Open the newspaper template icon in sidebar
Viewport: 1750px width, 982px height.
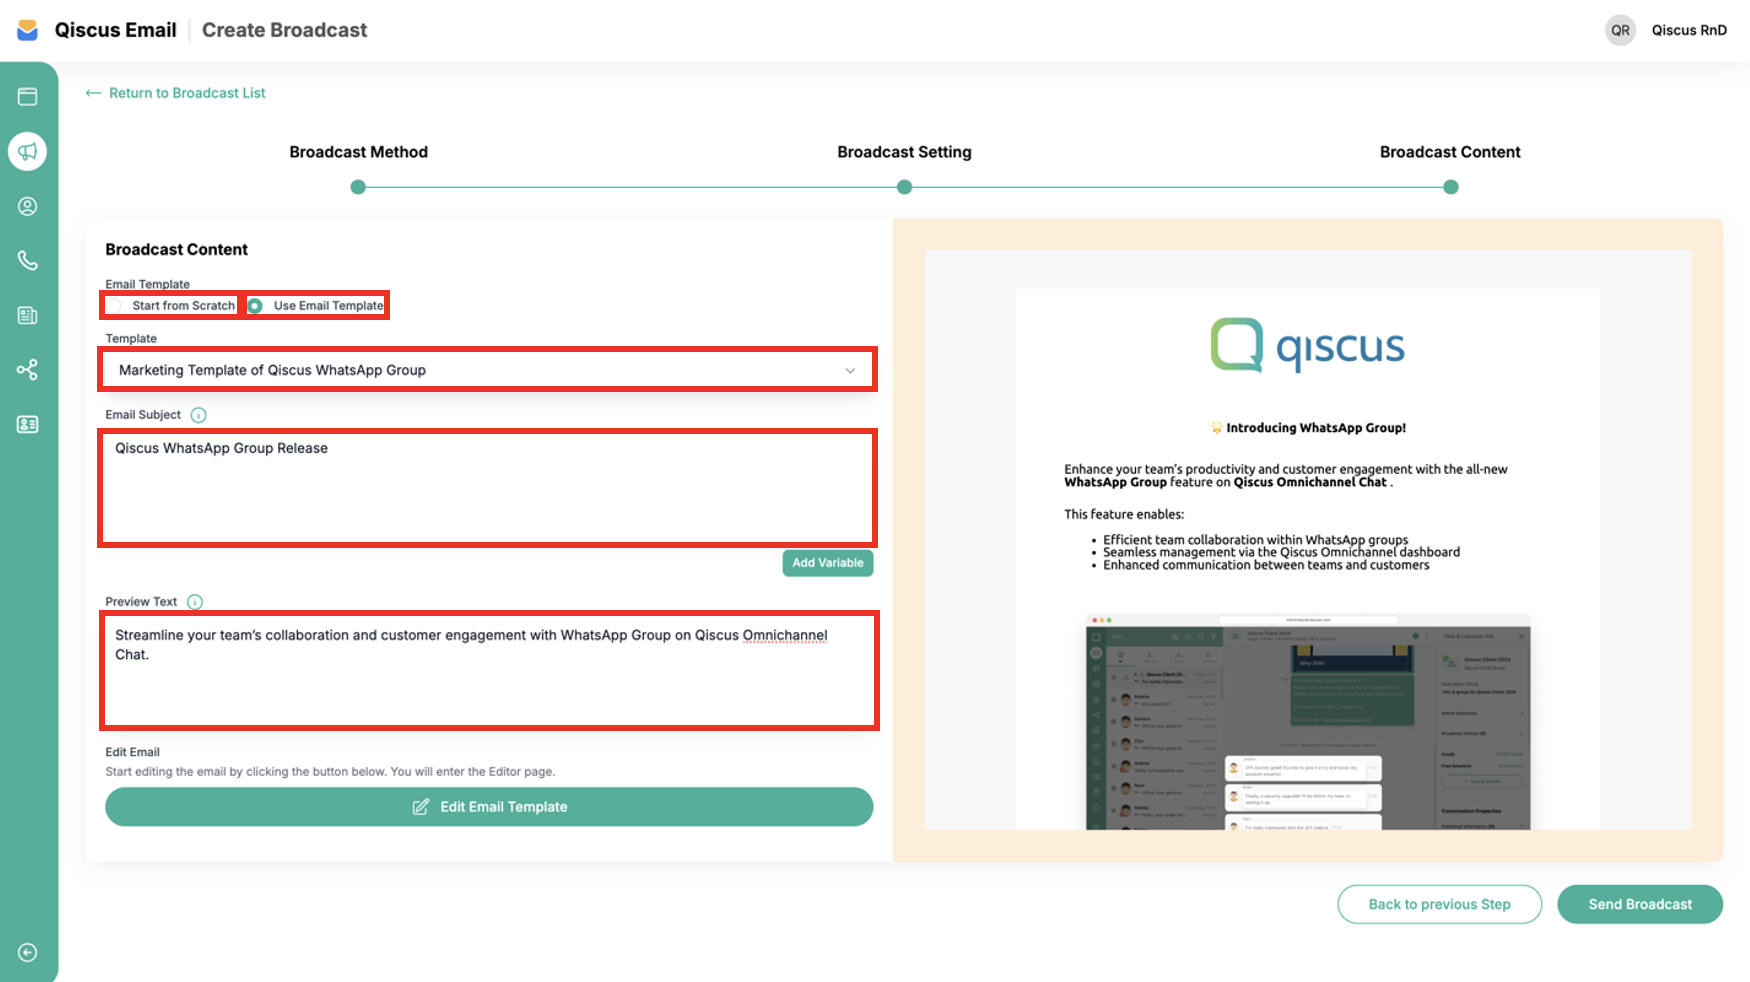tap(28, 316)
